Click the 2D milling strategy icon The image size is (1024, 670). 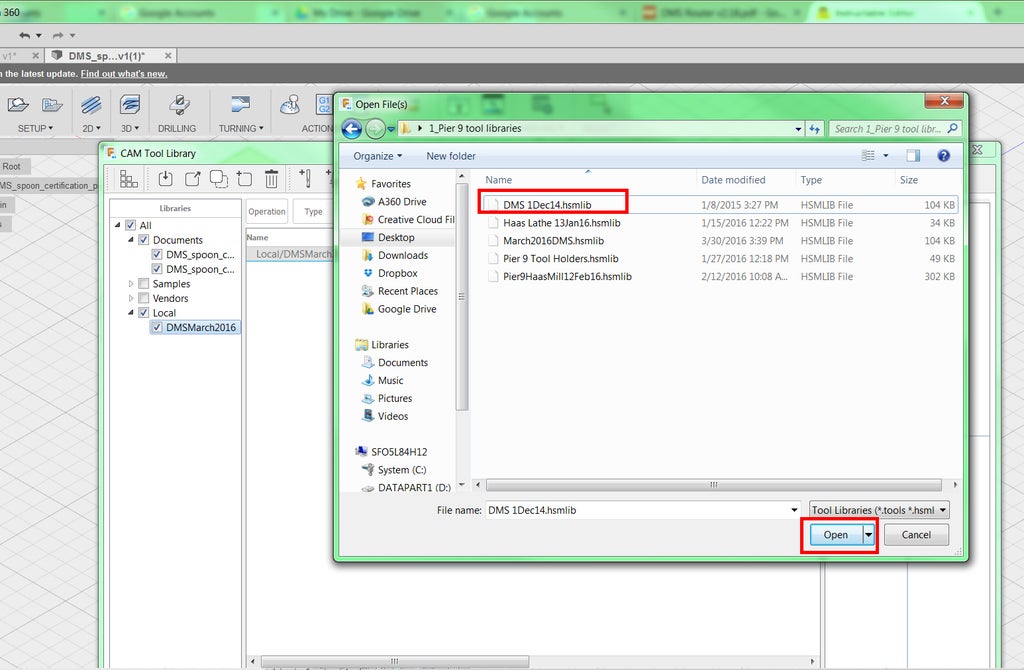click(91, 104)
